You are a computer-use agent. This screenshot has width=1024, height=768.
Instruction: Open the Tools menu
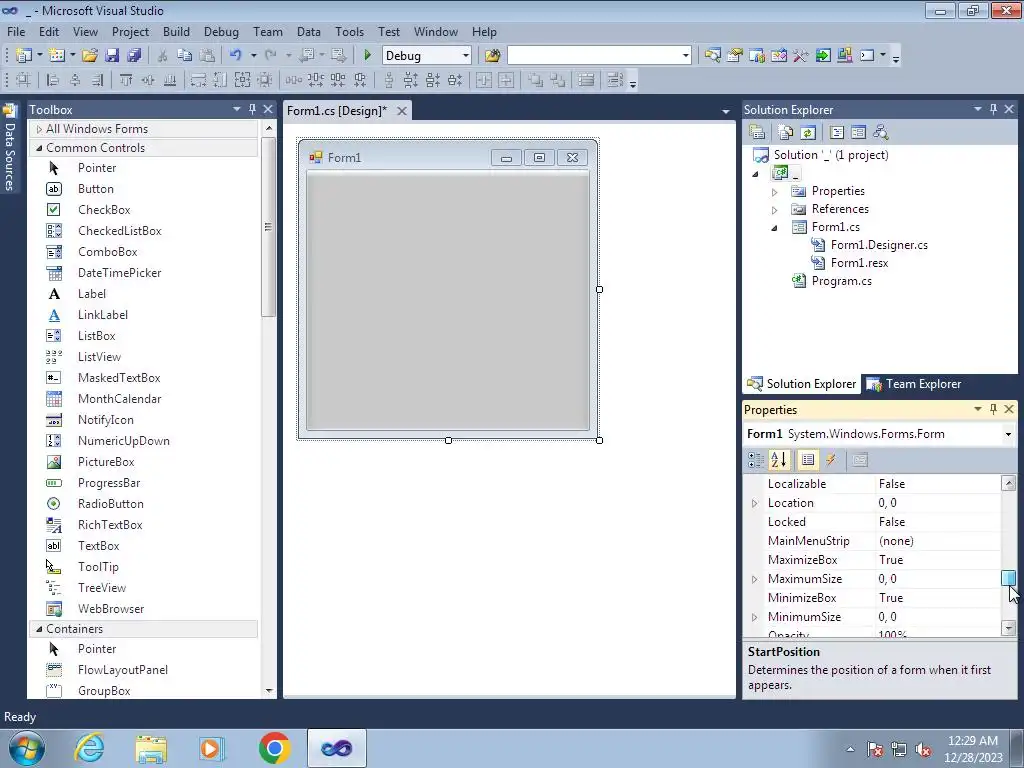[x=349, y=31]
